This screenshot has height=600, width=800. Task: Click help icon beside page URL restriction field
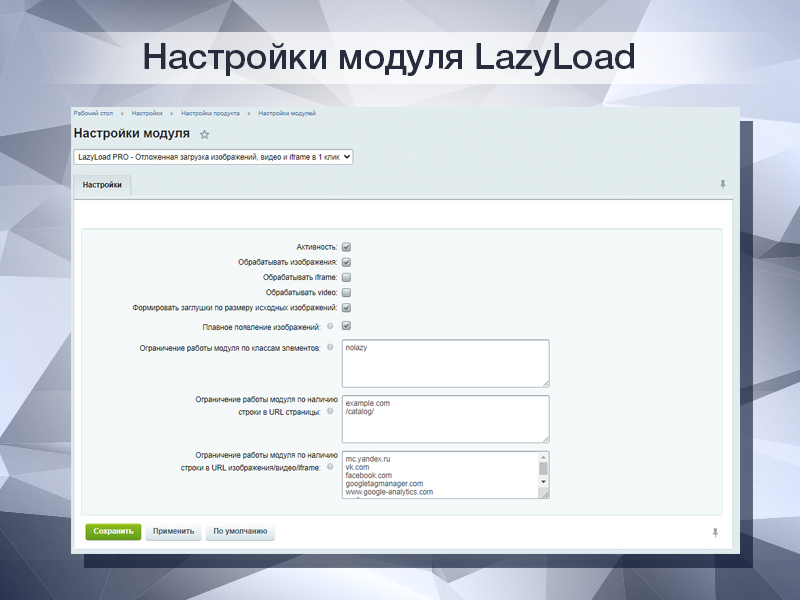[x=330, y=411]
